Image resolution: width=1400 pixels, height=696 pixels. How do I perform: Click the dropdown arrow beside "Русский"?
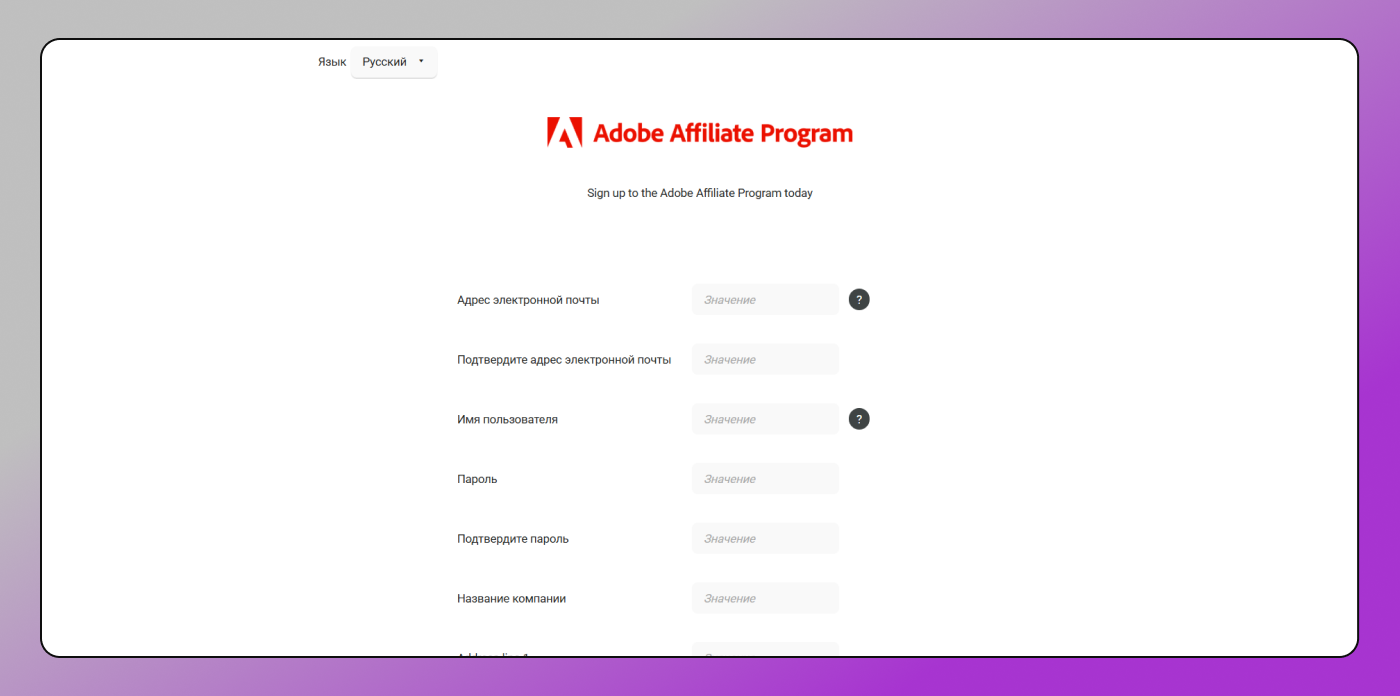tap(423, 61)
